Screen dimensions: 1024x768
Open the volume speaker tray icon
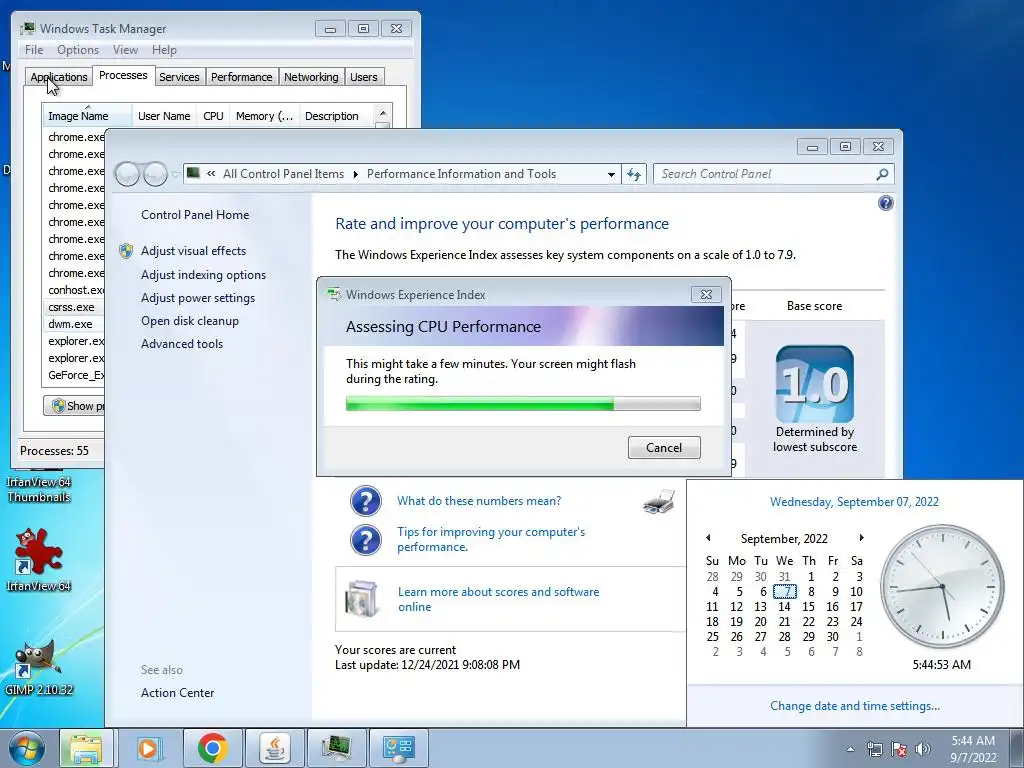coord(923,749)
